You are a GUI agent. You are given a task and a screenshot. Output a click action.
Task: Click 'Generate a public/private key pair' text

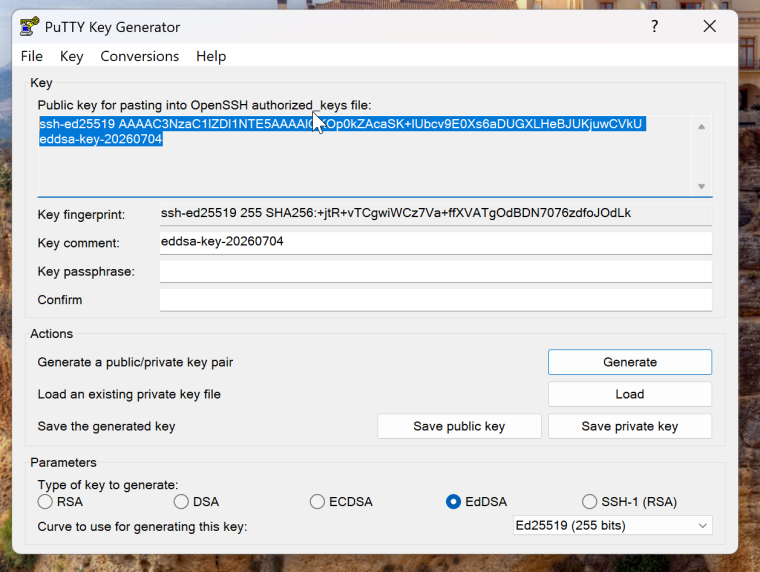pyautogui.click(x=135, y=363)
